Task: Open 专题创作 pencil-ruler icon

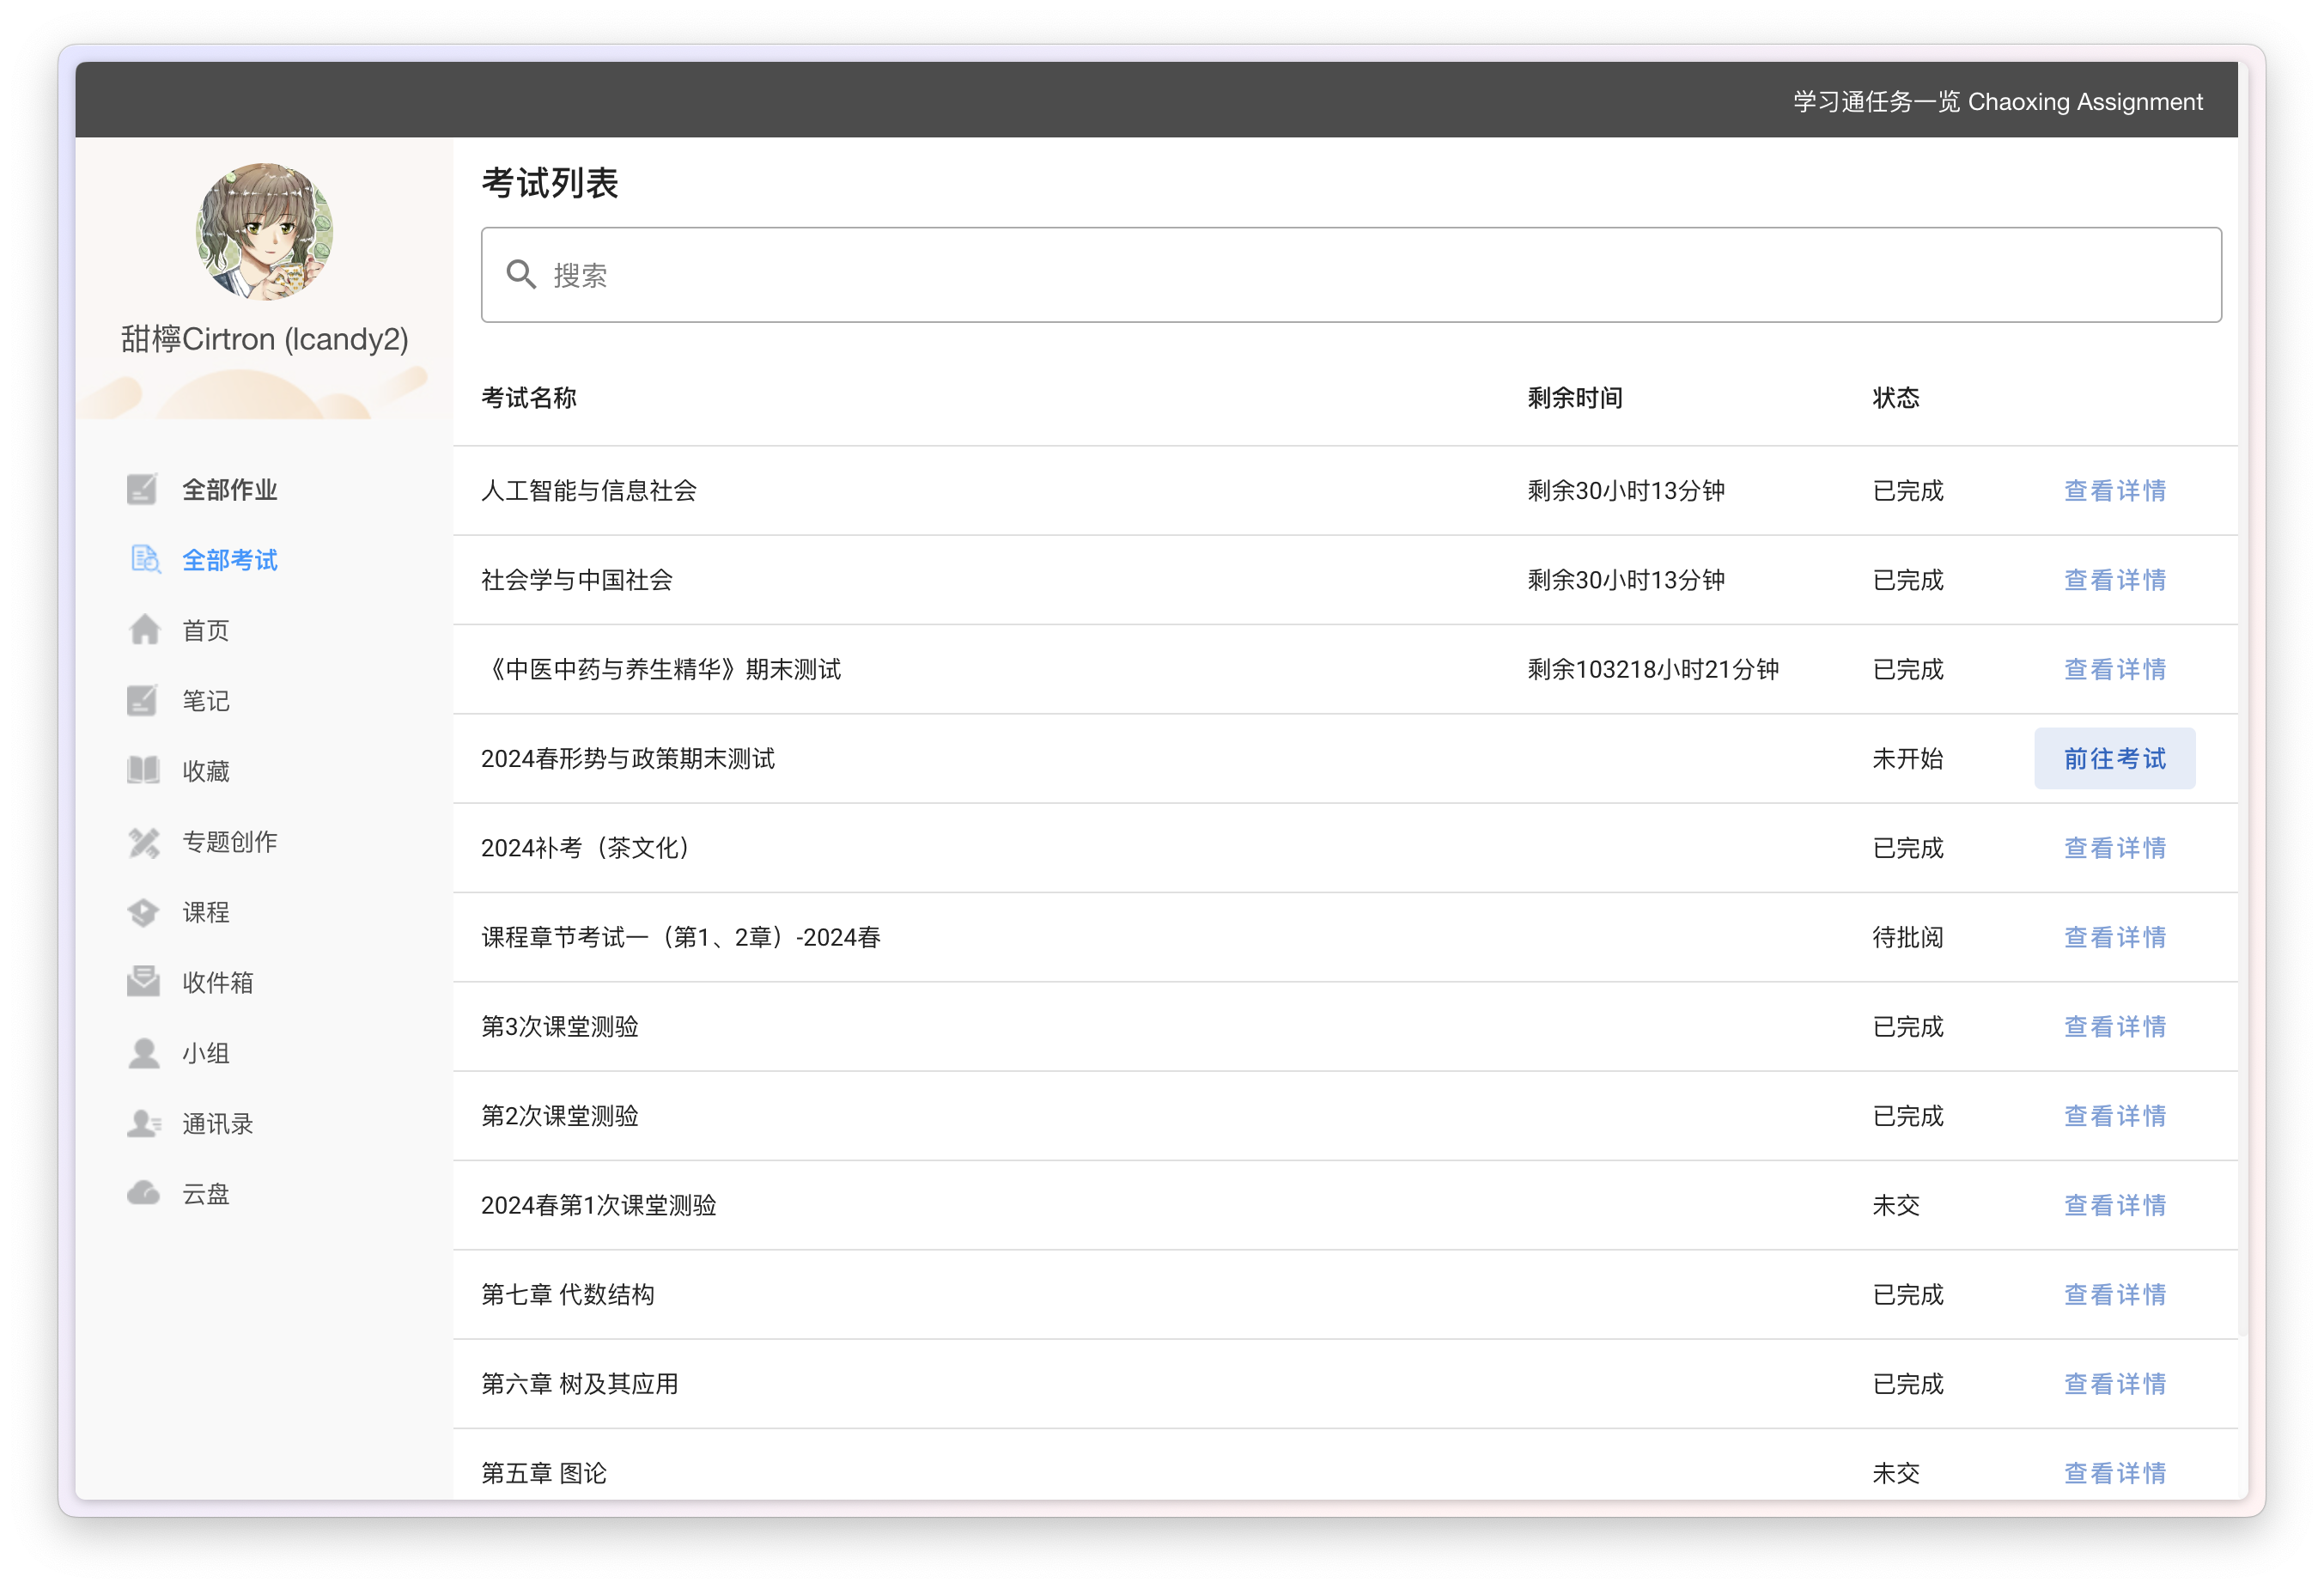Action: [143, 842]
